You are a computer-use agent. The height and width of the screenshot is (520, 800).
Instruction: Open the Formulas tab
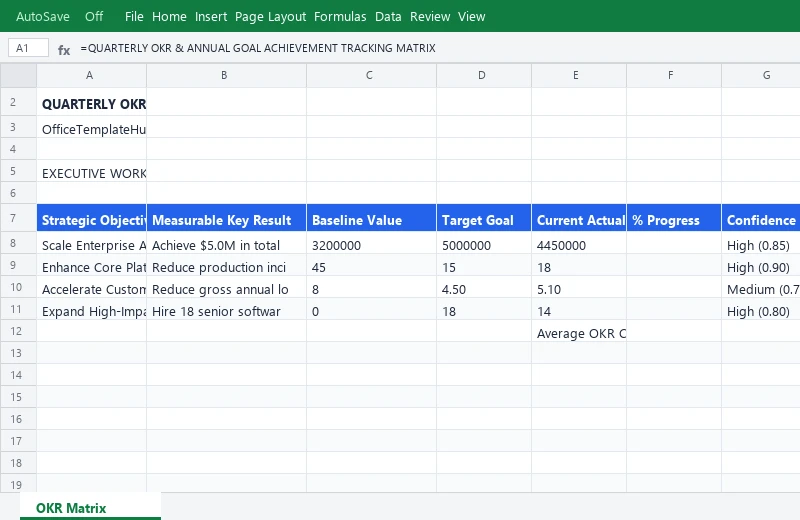click(x=340, y=16)
